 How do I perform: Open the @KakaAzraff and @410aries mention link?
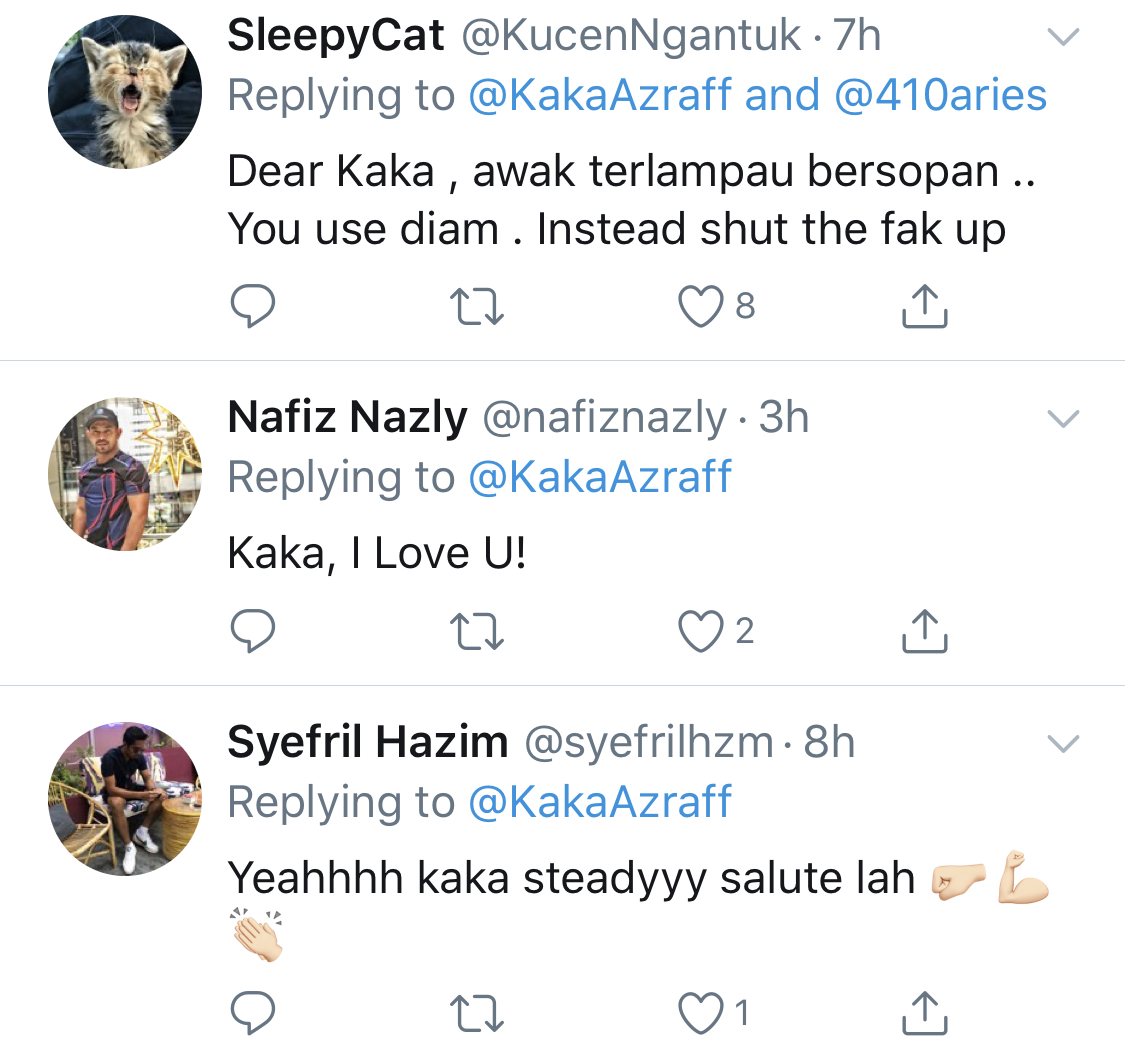click(757, 95)
